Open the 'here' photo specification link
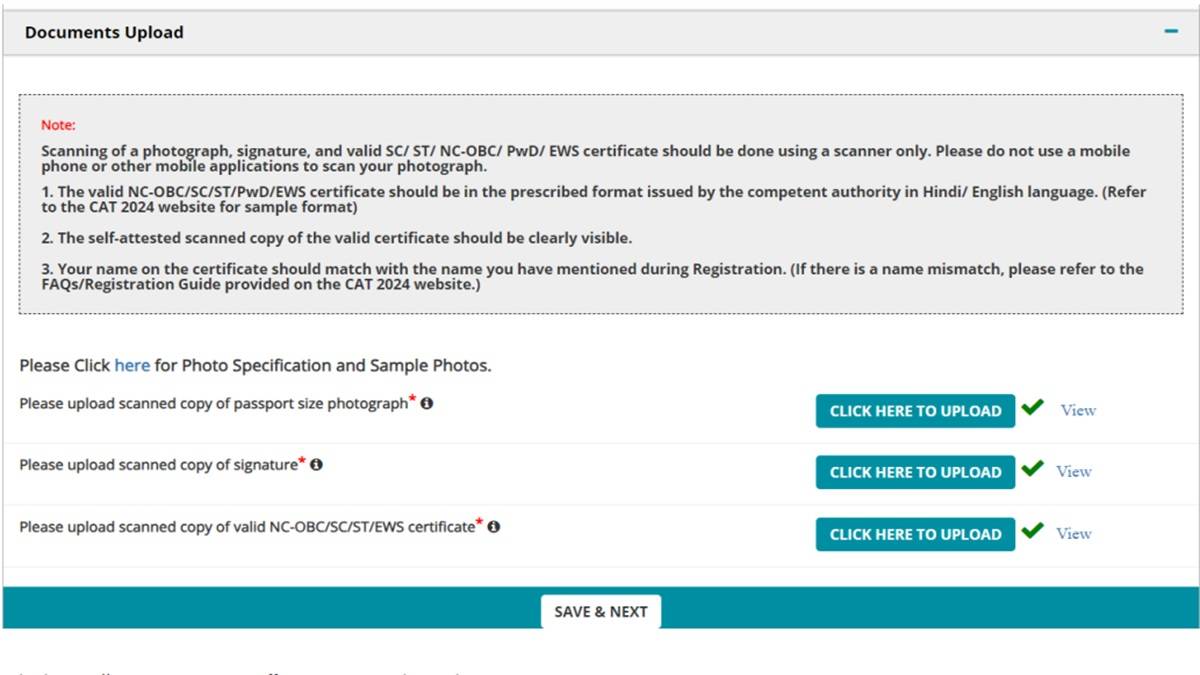 (132, 366)
